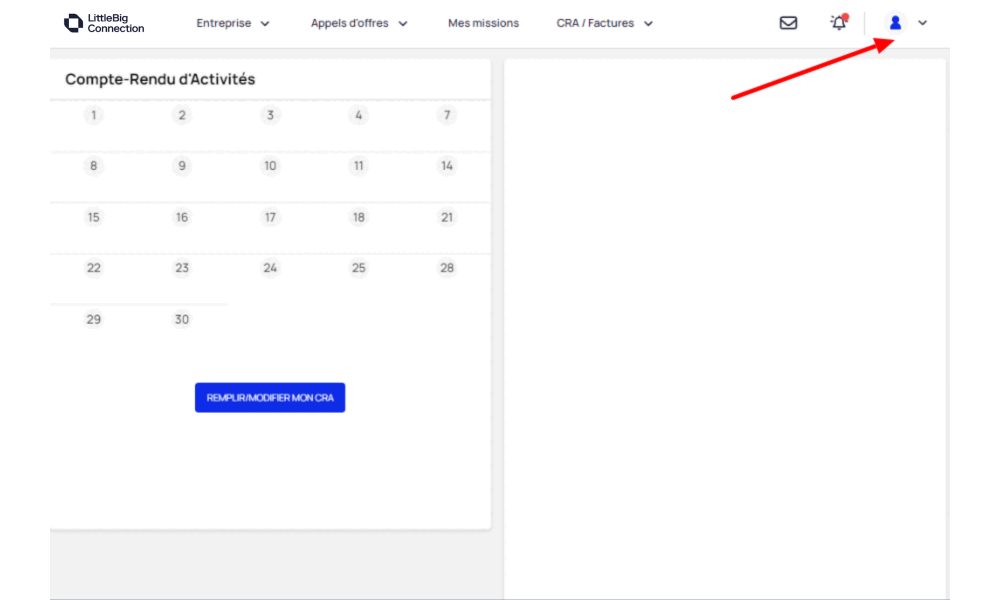Click the Compte-Rendu d'Activités heading
Viewport: 1000px width, 600px height.
(x=160, y=79)
